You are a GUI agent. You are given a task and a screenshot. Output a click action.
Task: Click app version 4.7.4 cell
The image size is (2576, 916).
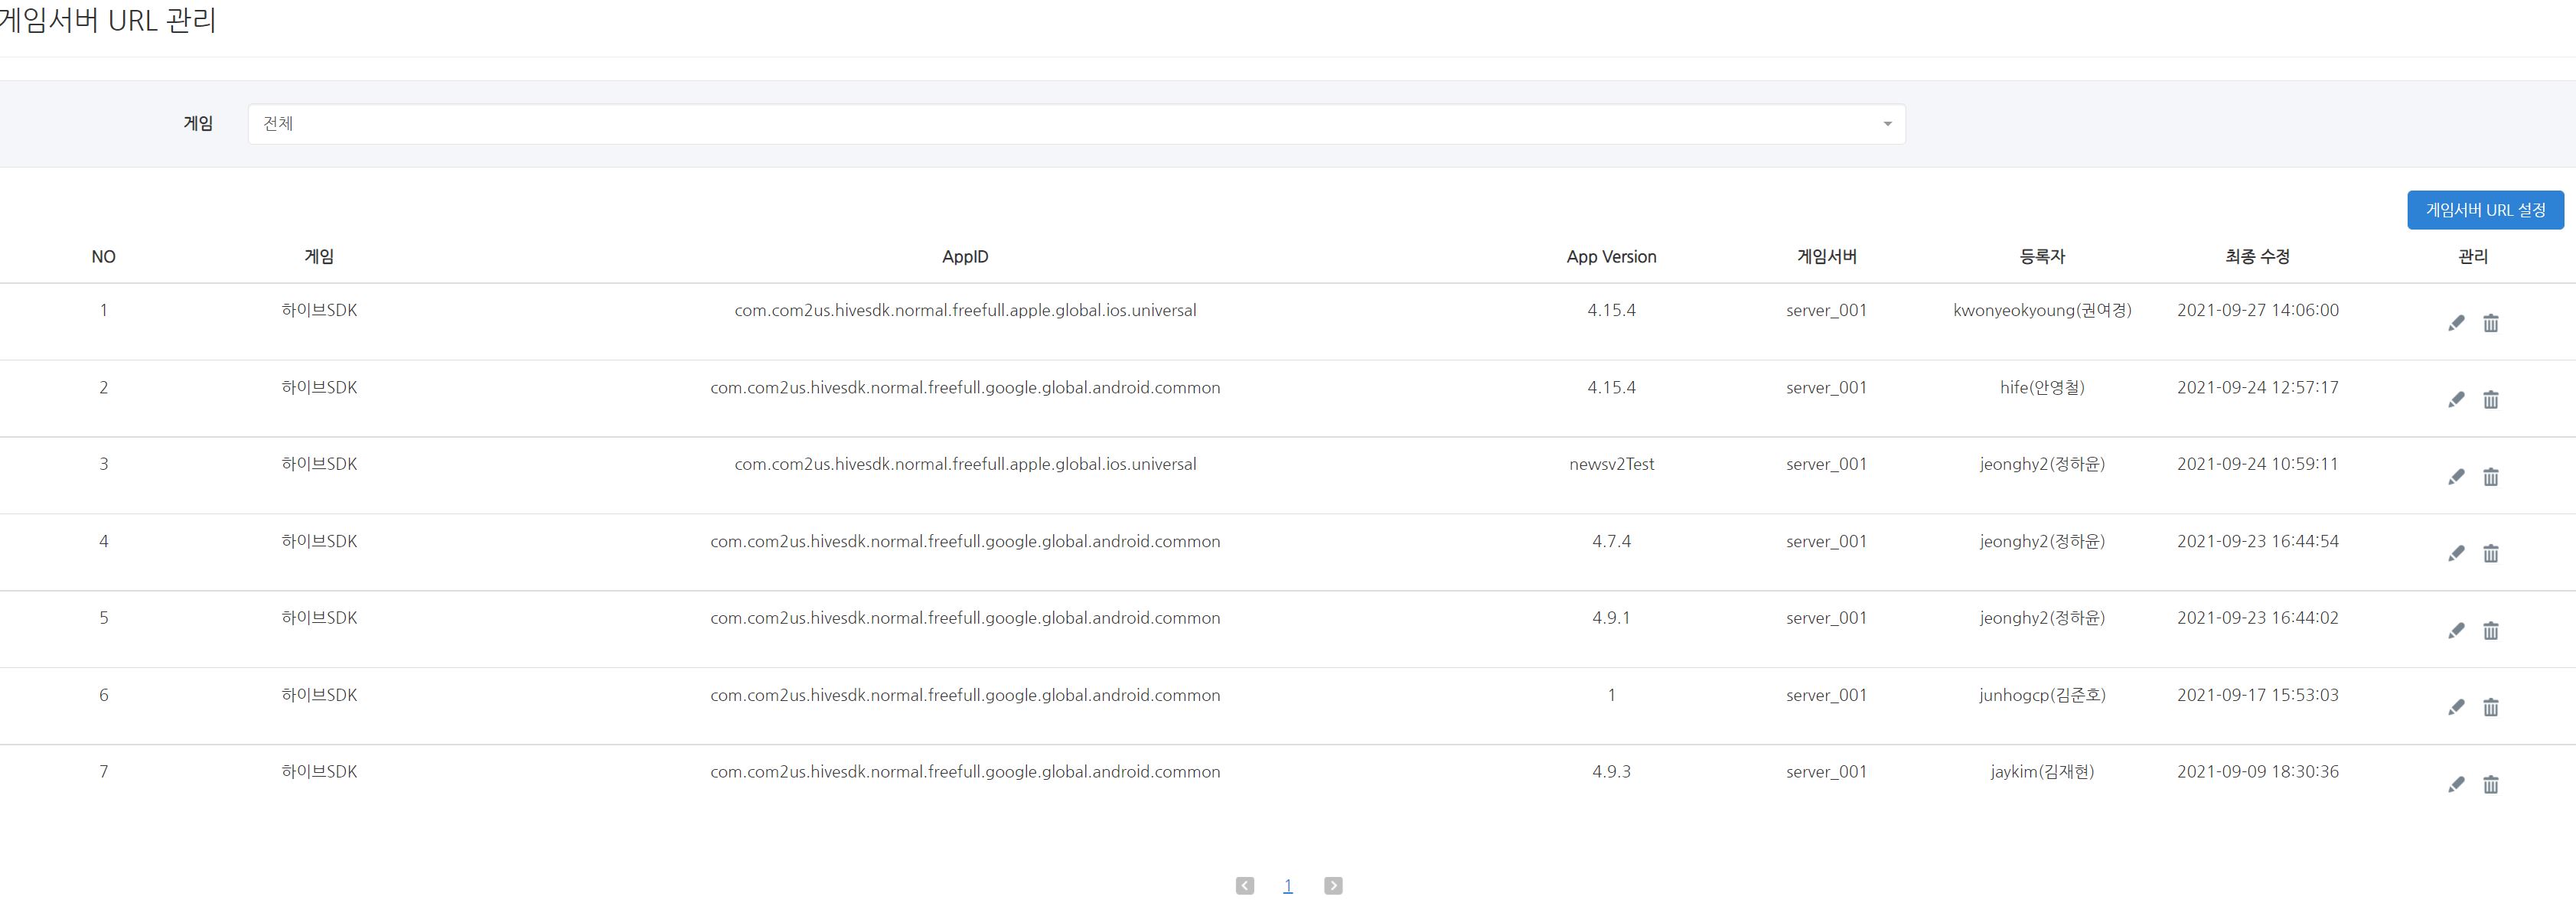[x=1611, y=541]
